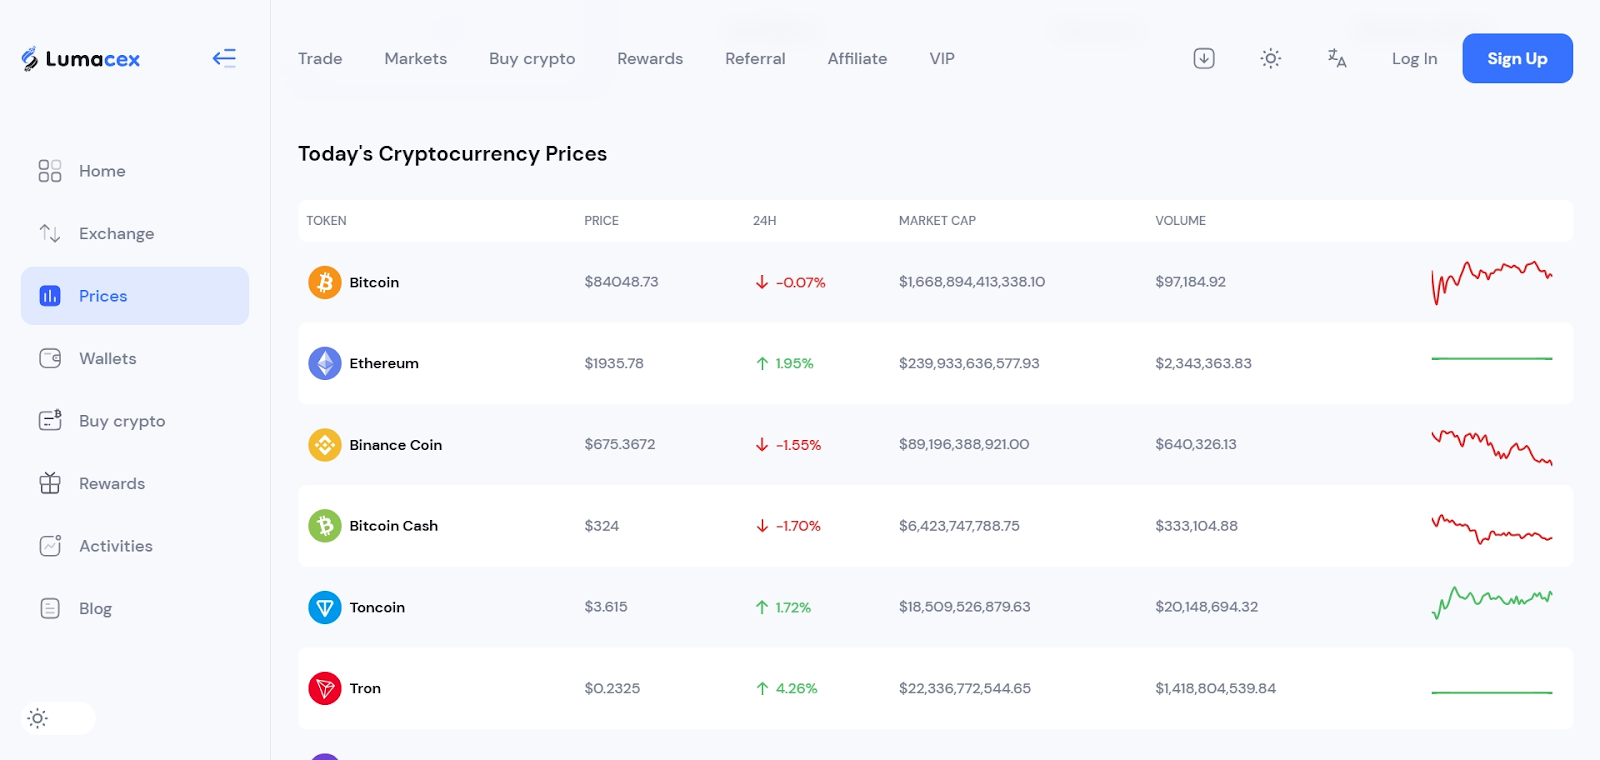Click the Wallets icon in sidebar
Screen dimensions: 1600x760
(x=50, y=358)
